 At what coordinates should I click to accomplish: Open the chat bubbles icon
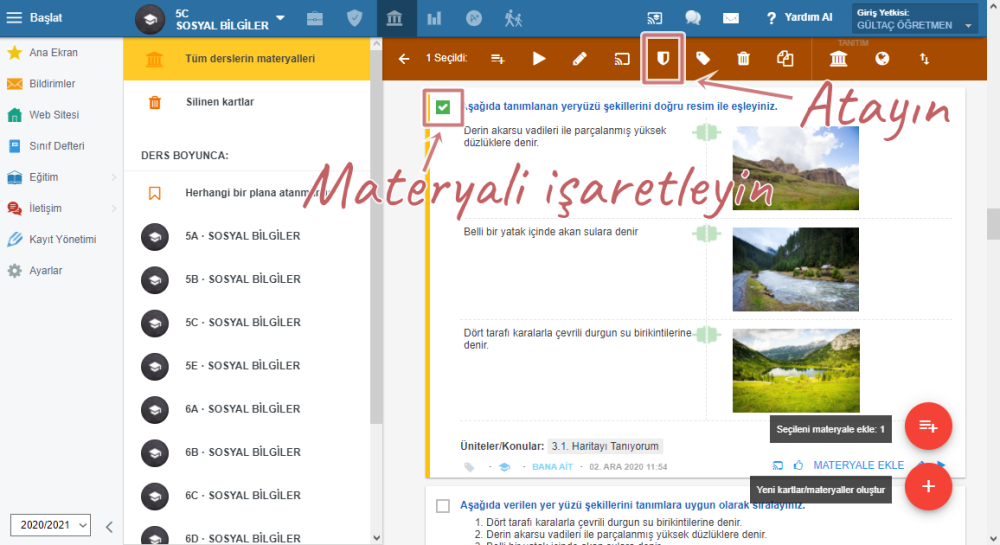tap(693, 18)
